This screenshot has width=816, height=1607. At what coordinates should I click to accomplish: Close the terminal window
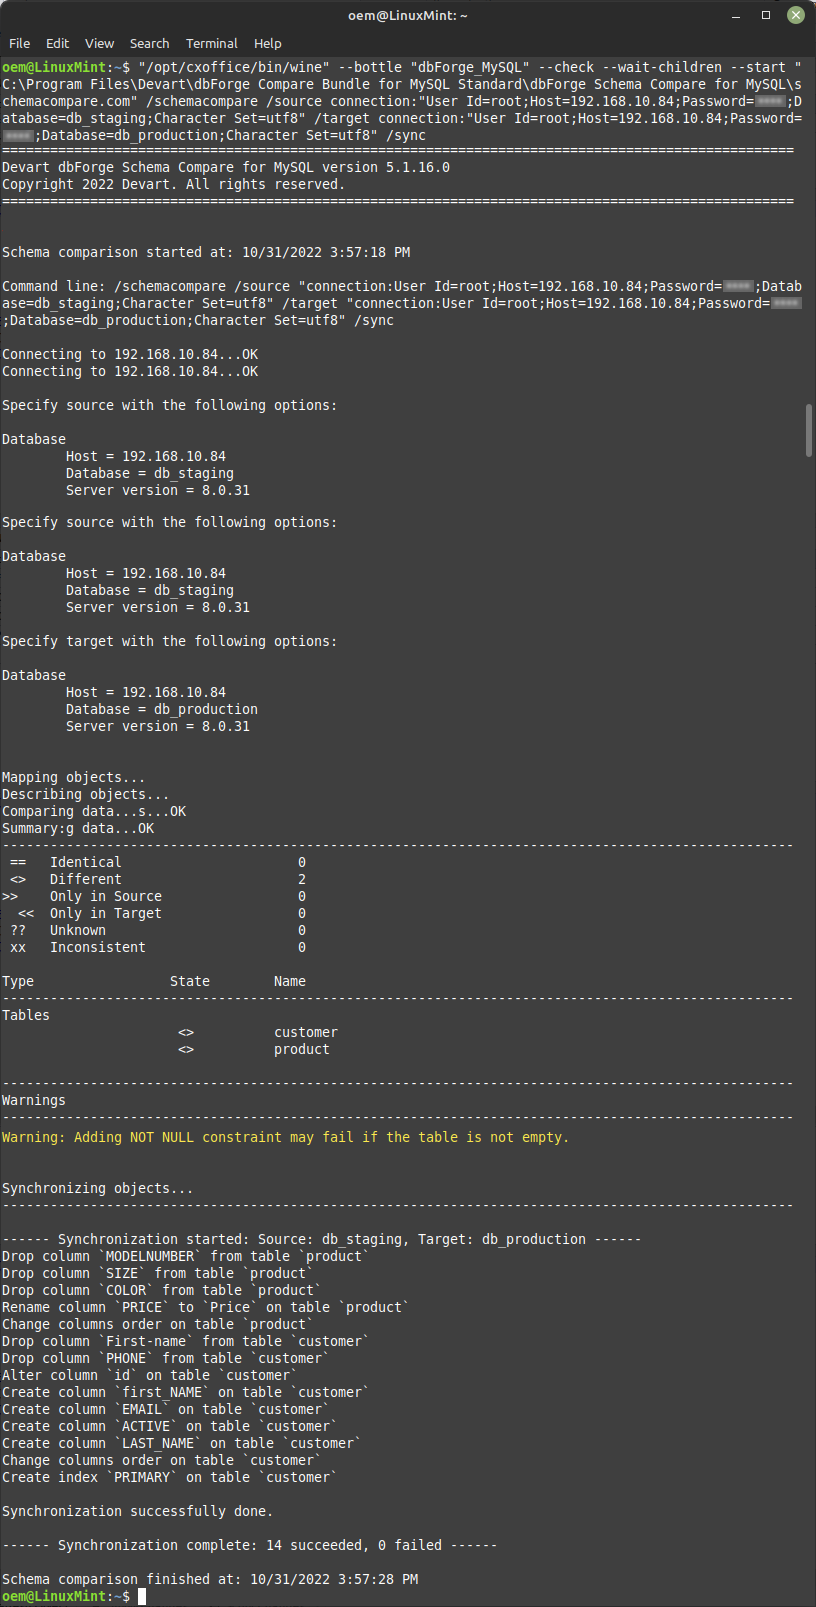pos(795,15)
